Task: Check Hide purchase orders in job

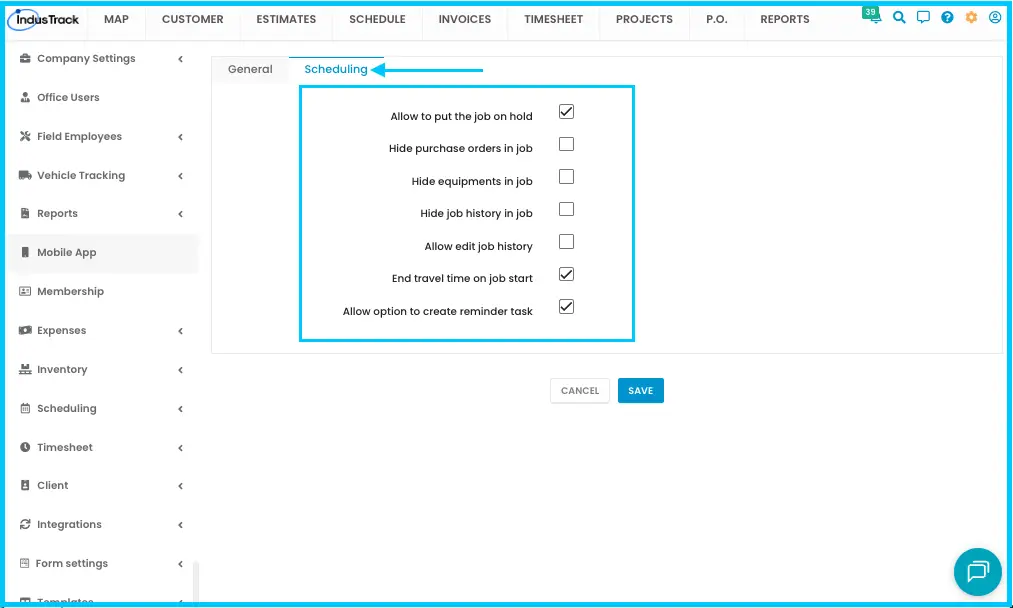Action: coord(567,144)
